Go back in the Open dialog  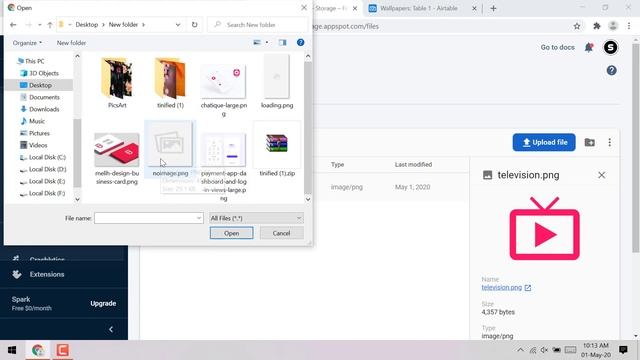click(13, 25)
